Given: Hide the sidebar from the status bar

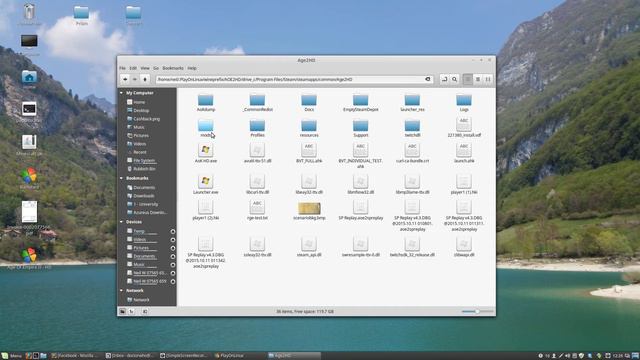Looking at the screenshot, I should 145,311.
